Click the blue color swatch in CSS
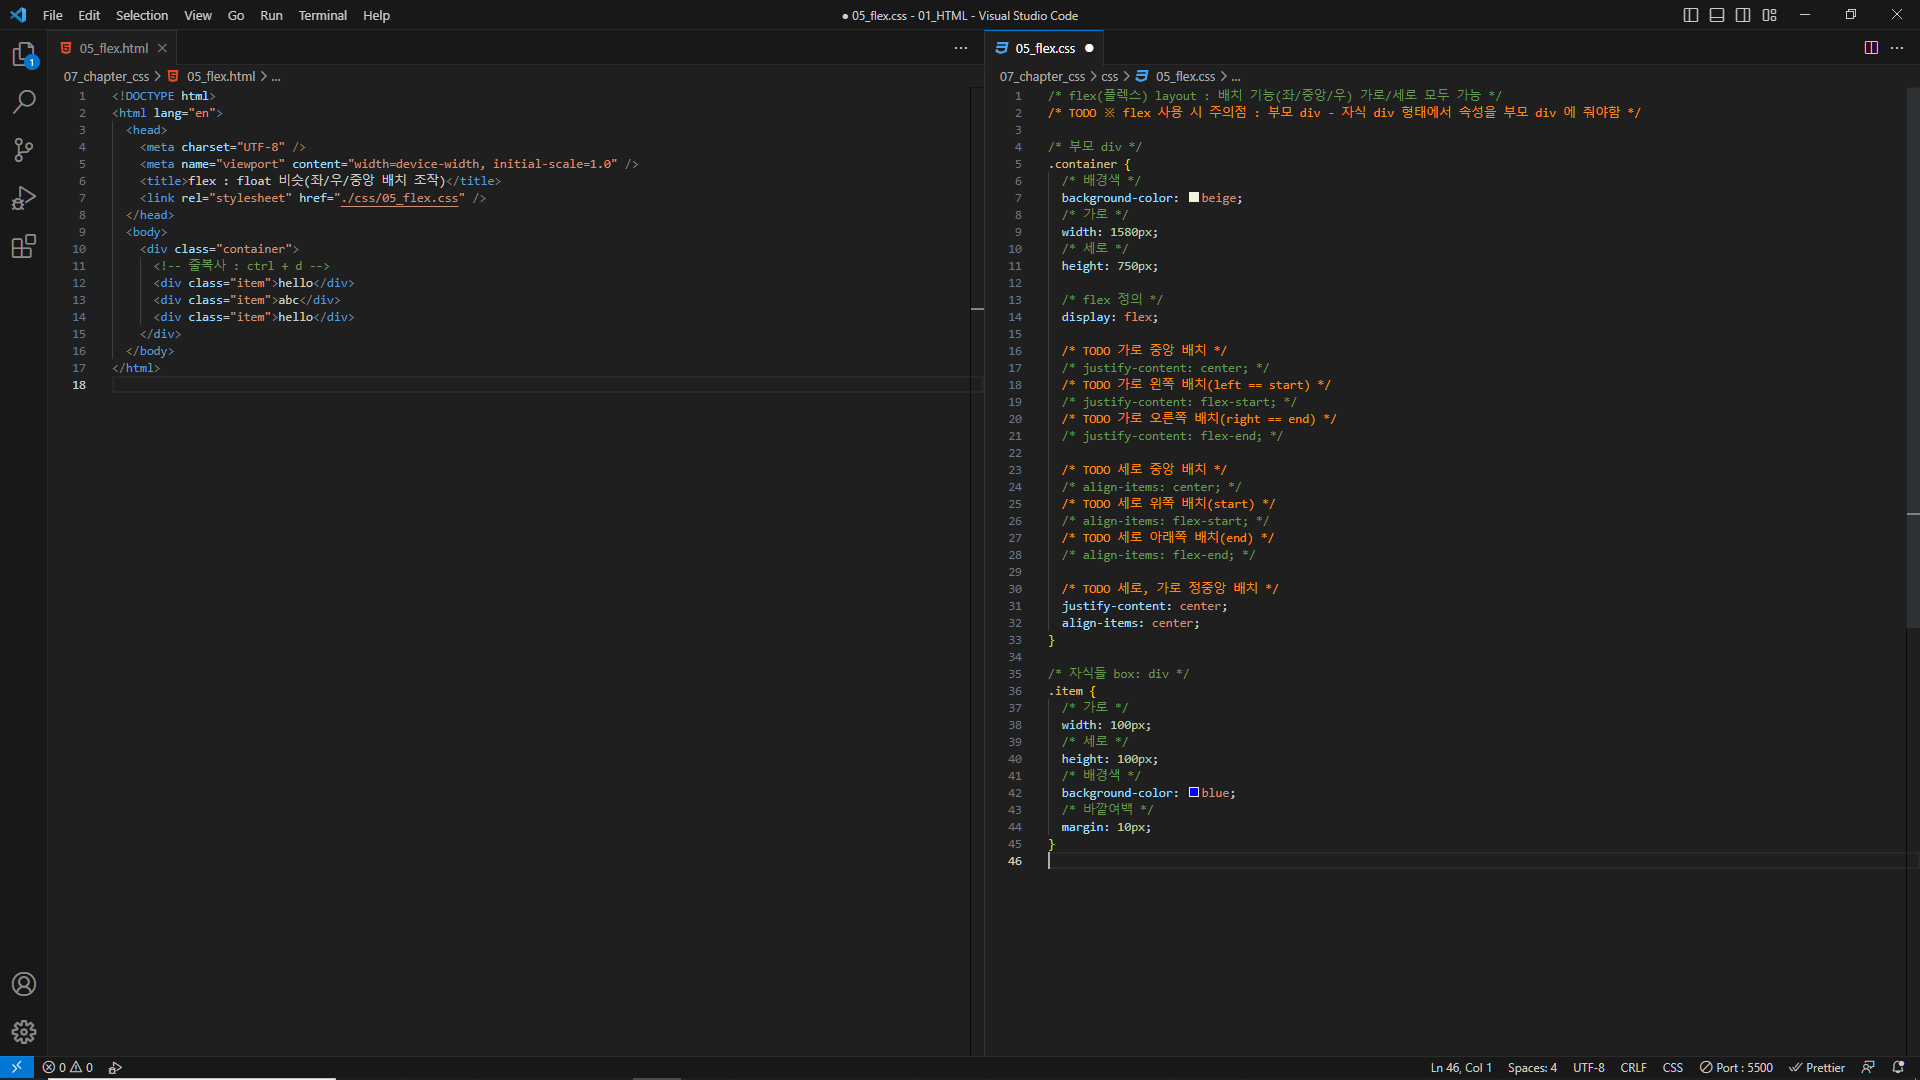Viewport: 1920px width, 1080px height. point(1194,792)
